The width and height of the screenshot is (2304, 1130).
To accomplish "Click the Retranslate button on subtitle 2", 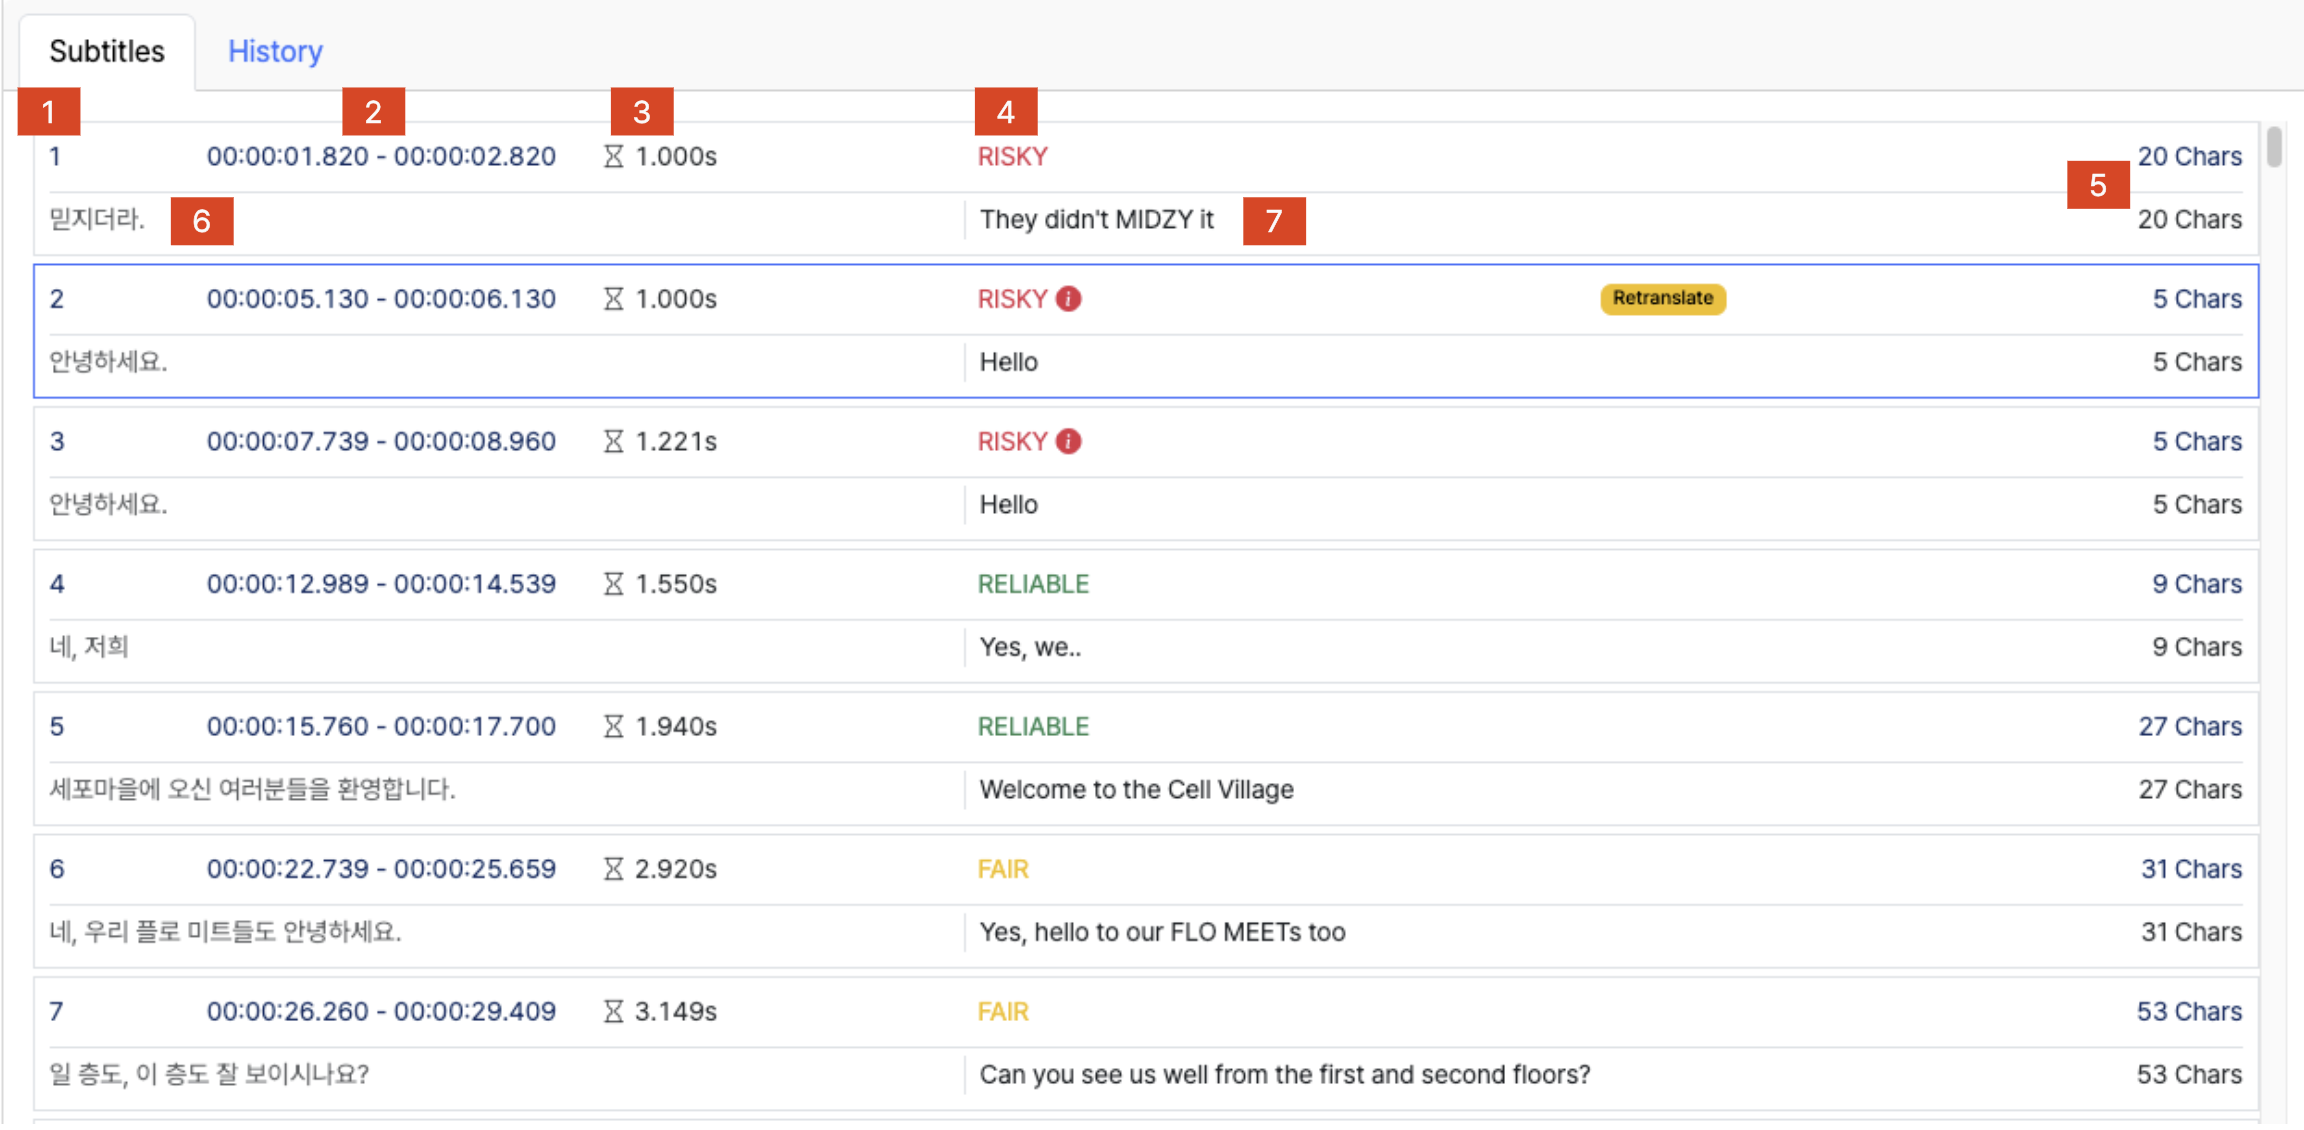I will pos(1663,298).
